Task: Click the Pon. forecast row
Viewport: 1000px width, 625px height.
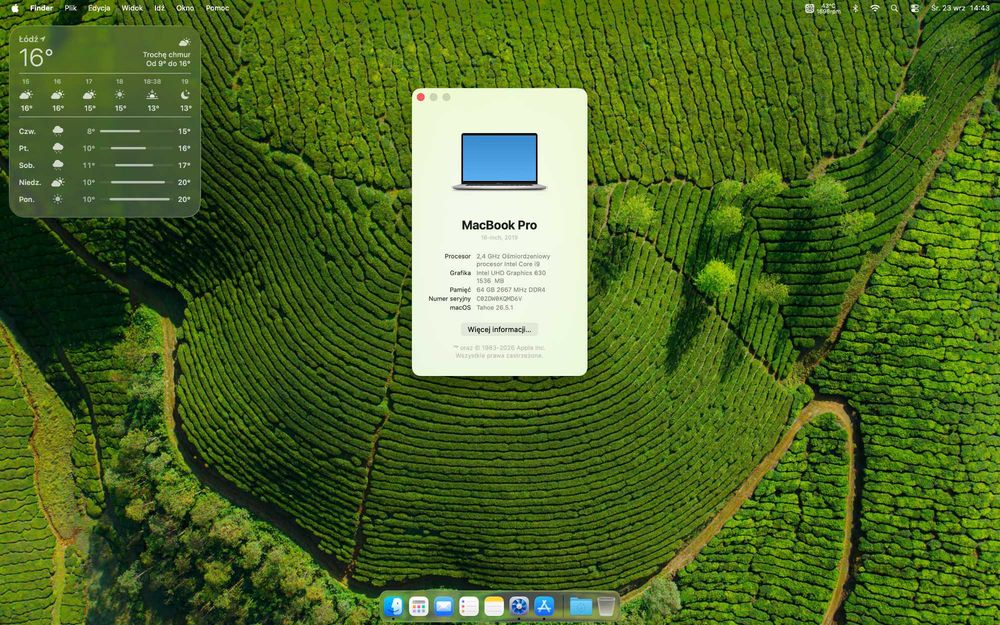Action: click(x=105, y=200)
